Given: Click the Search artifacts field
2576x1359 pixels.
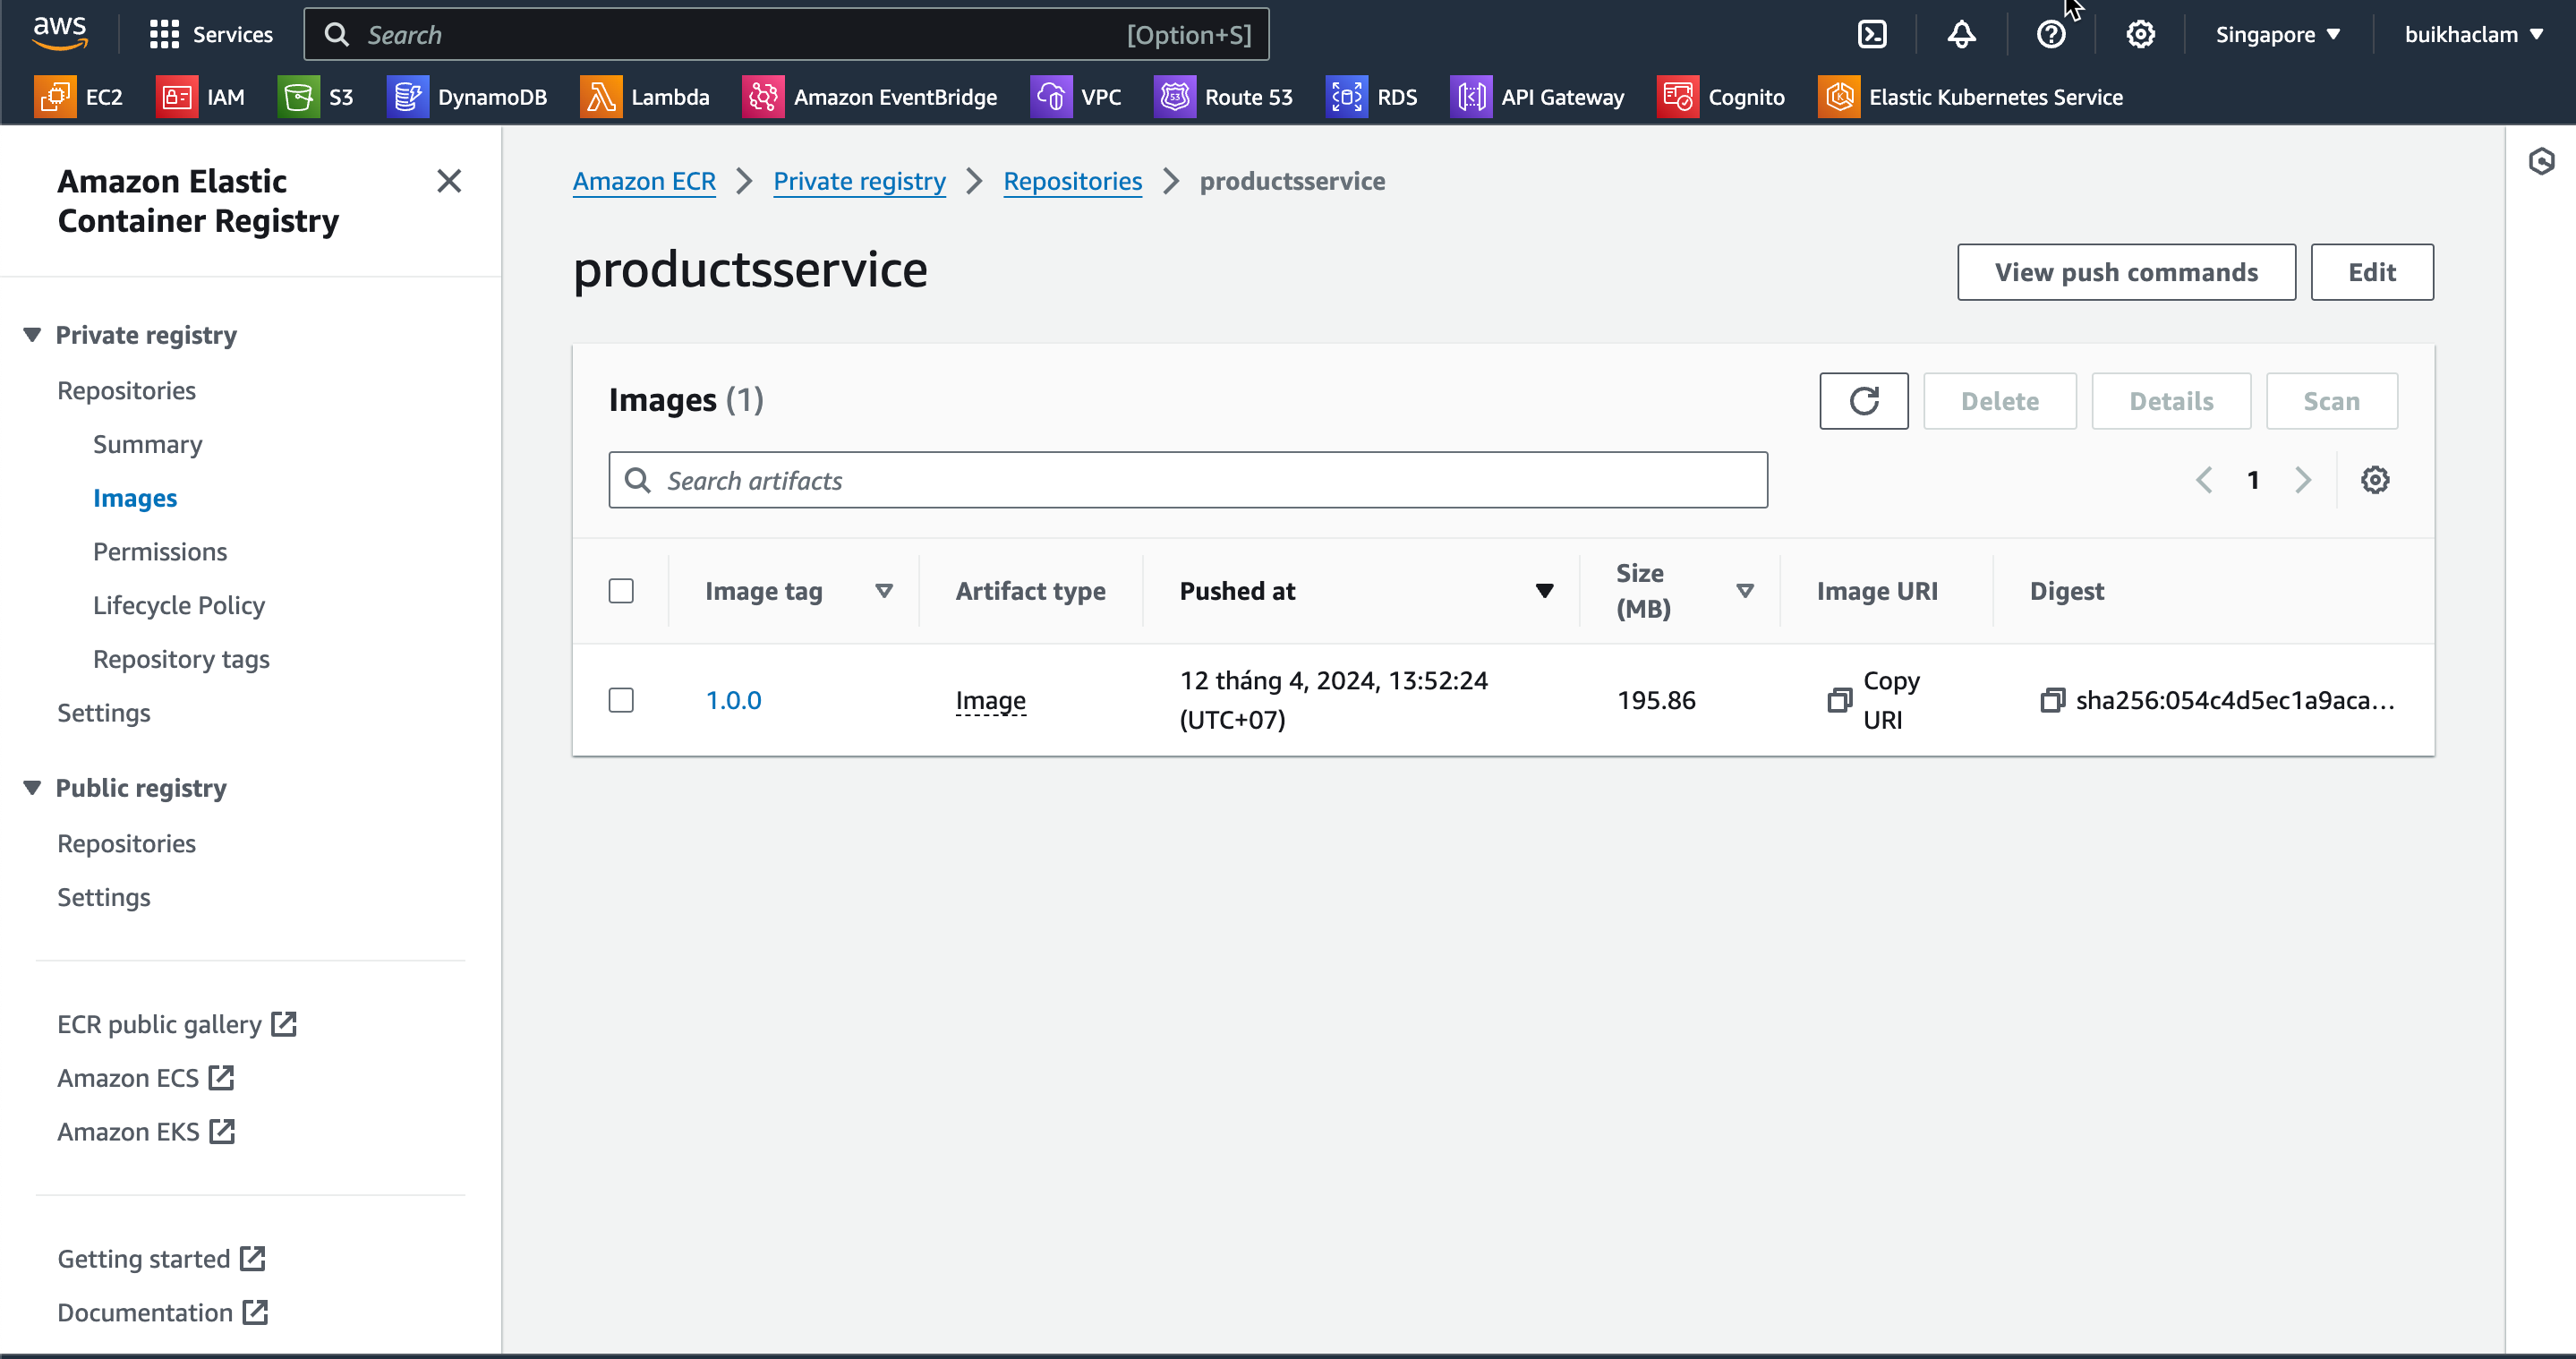Looking at the screenshot, I should [x=1187, y=480].
